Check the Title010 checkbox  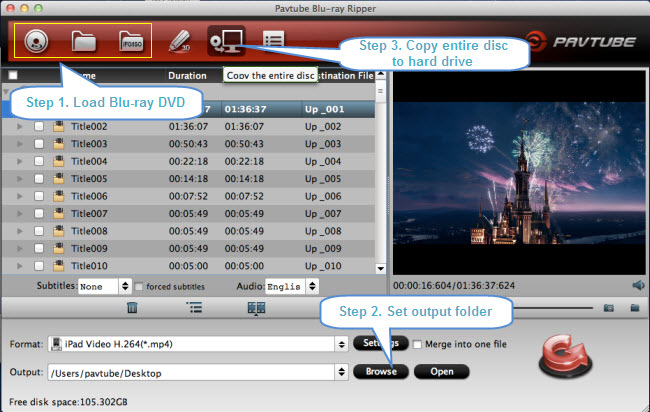39,266
